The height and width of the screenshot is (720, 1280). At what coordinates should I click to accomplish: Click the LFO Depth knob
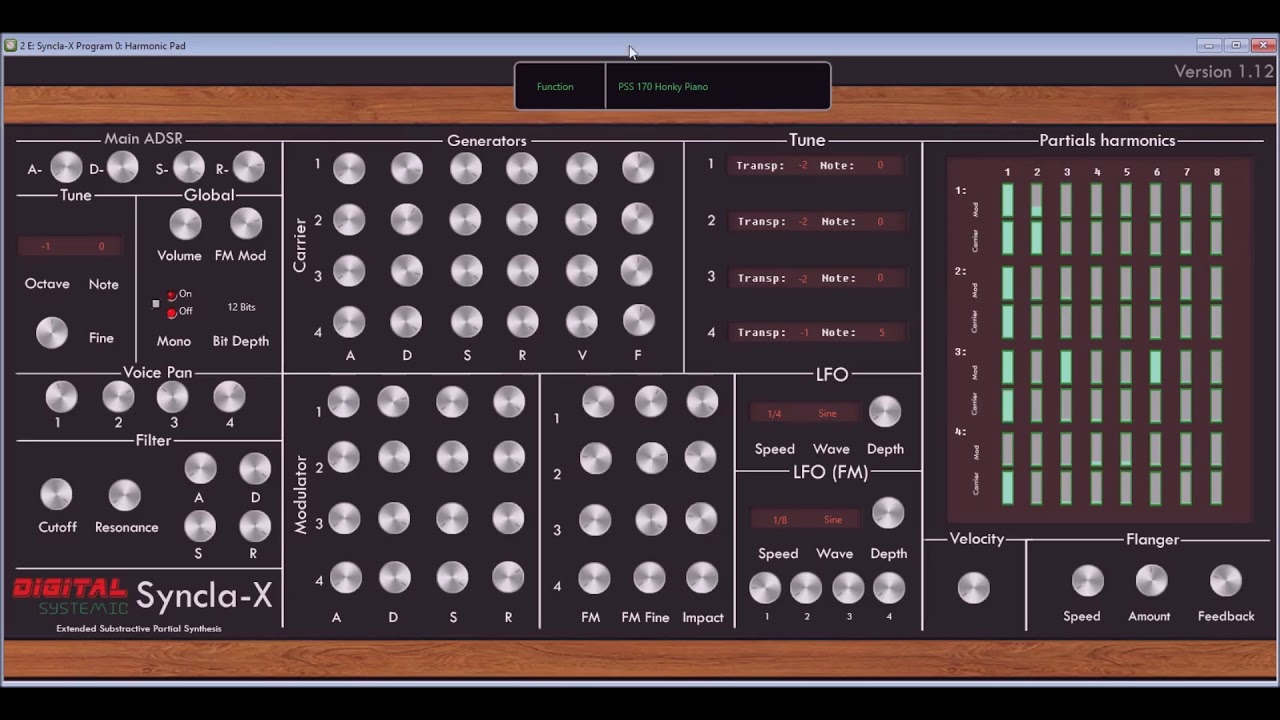click(x=885, y=411)
